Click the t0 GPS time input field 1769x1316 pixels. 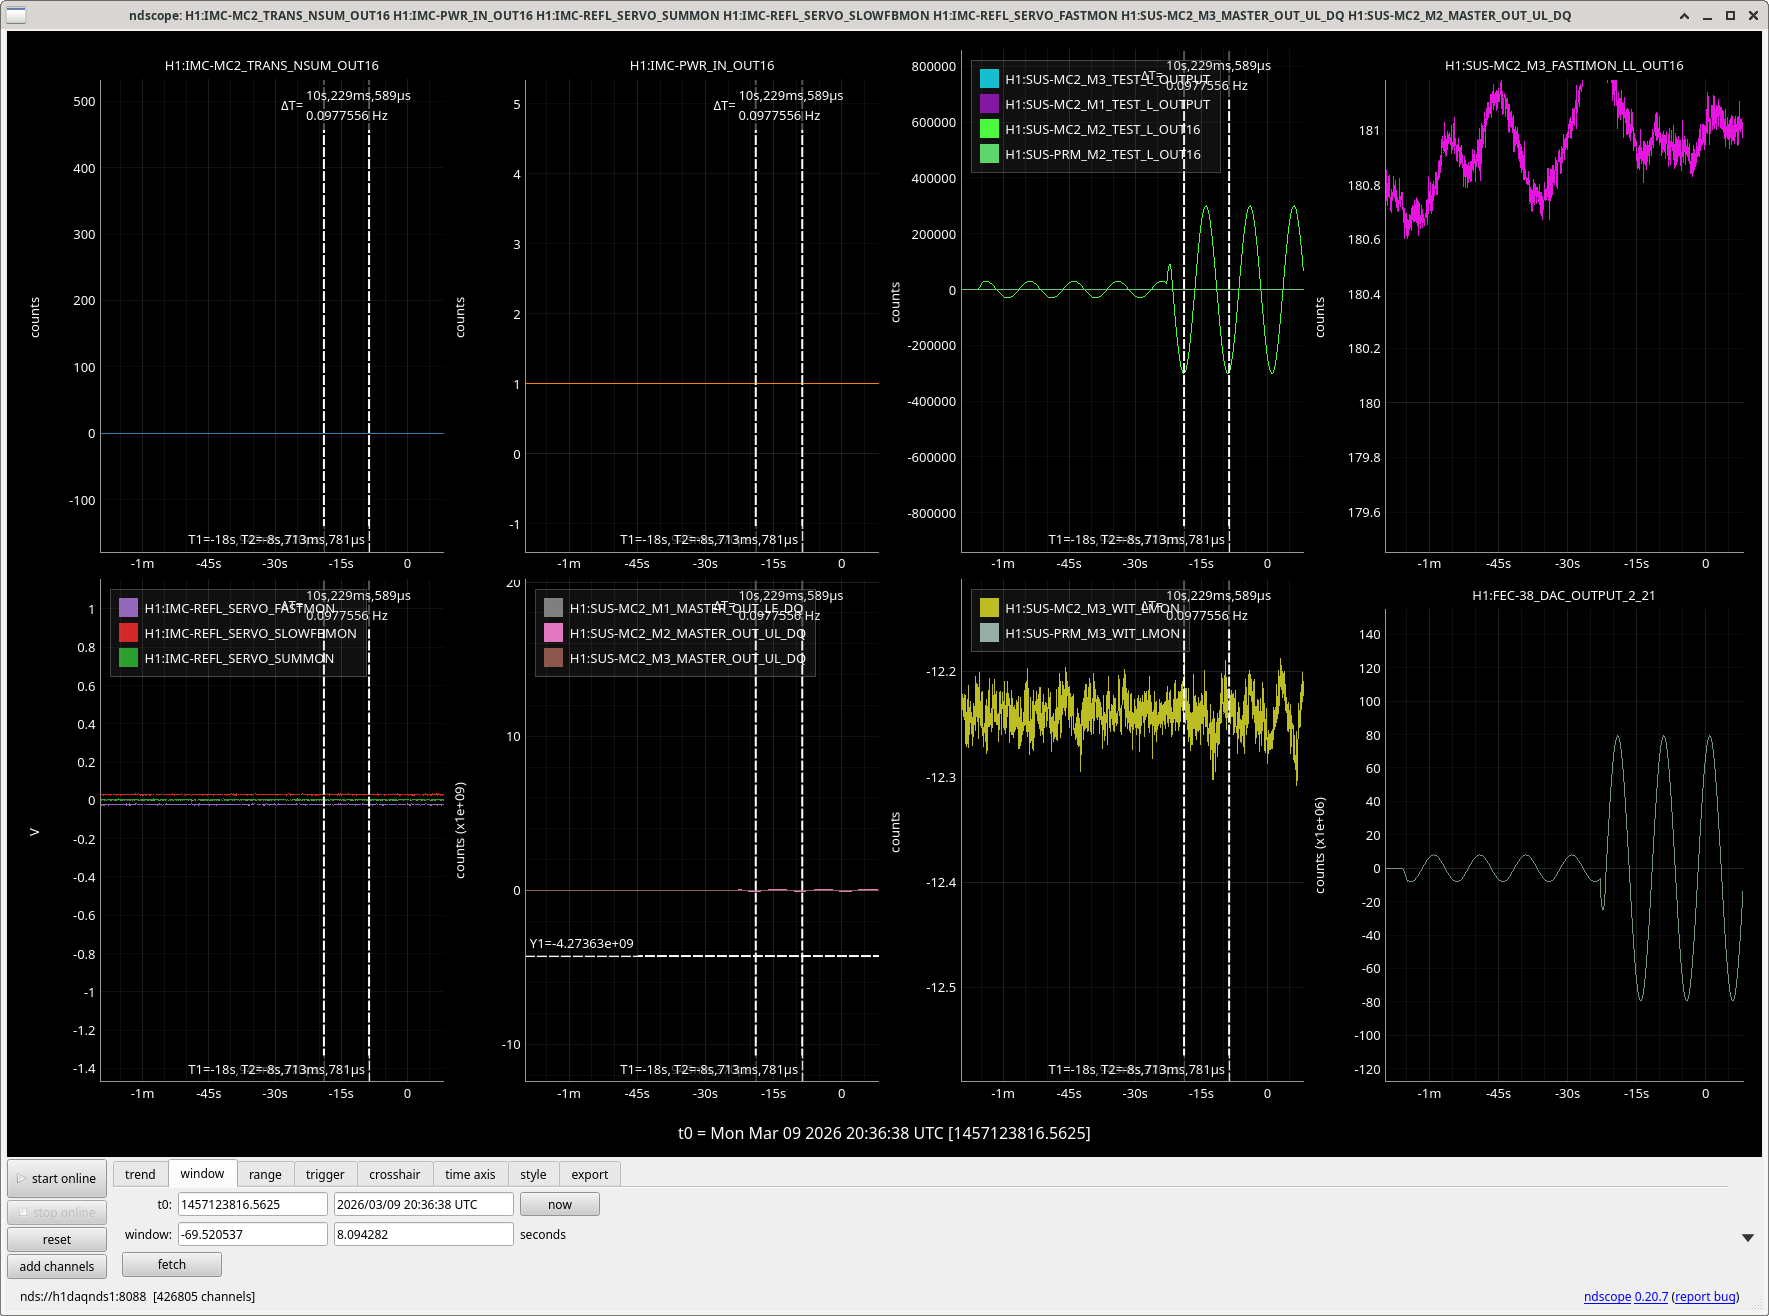point(252,1205)
